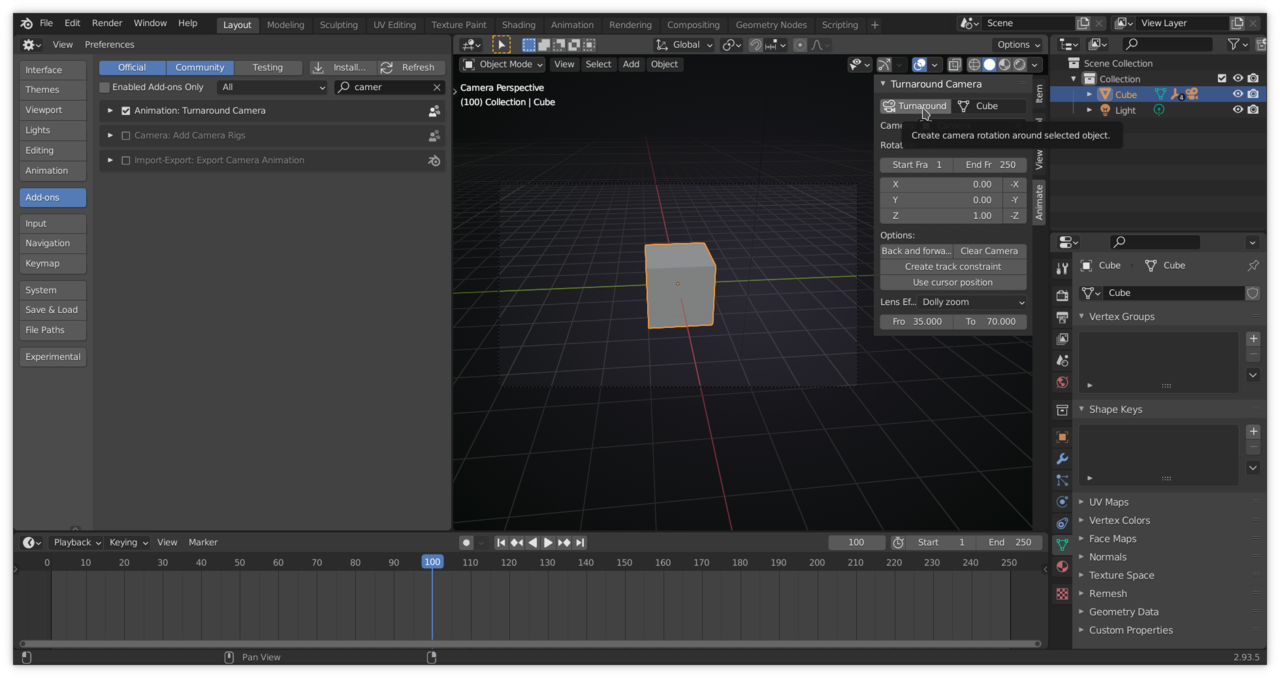Screen dimensions: 1280x678
Task: Toggle proportional editing in header
Action: click(x=800, y=44)
